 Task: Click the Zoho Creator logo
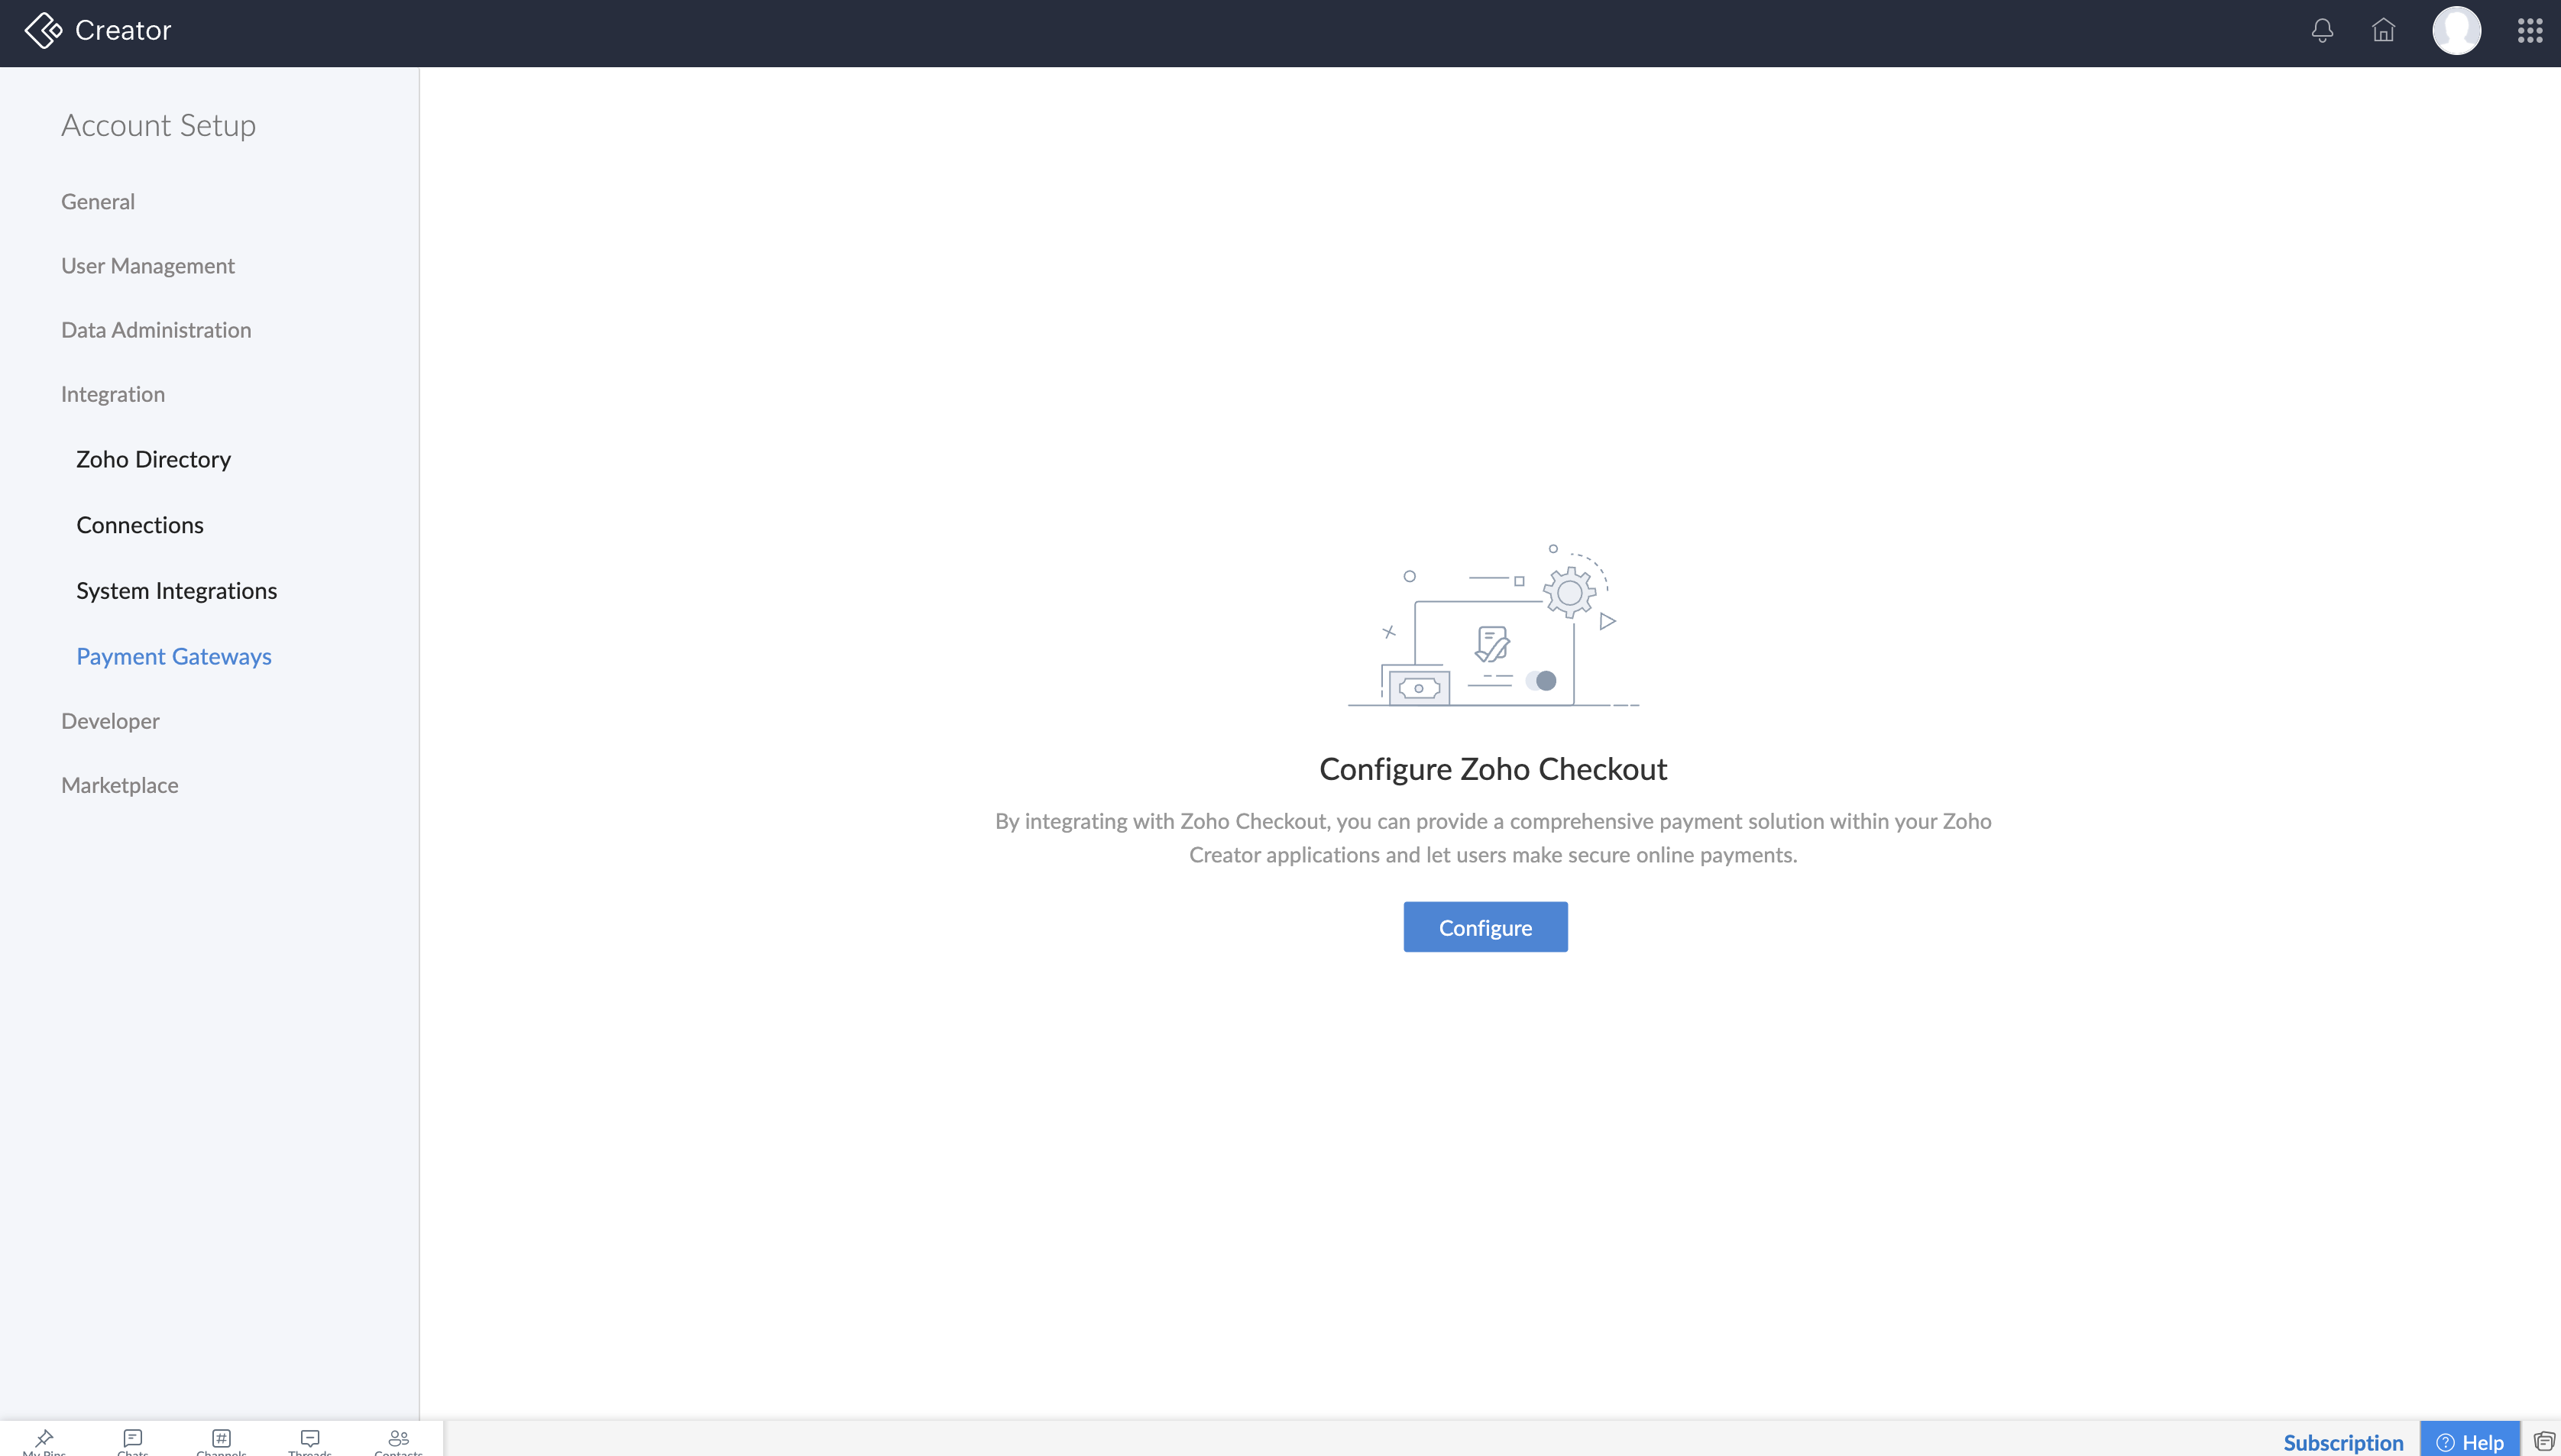click(x=98, y=30)
